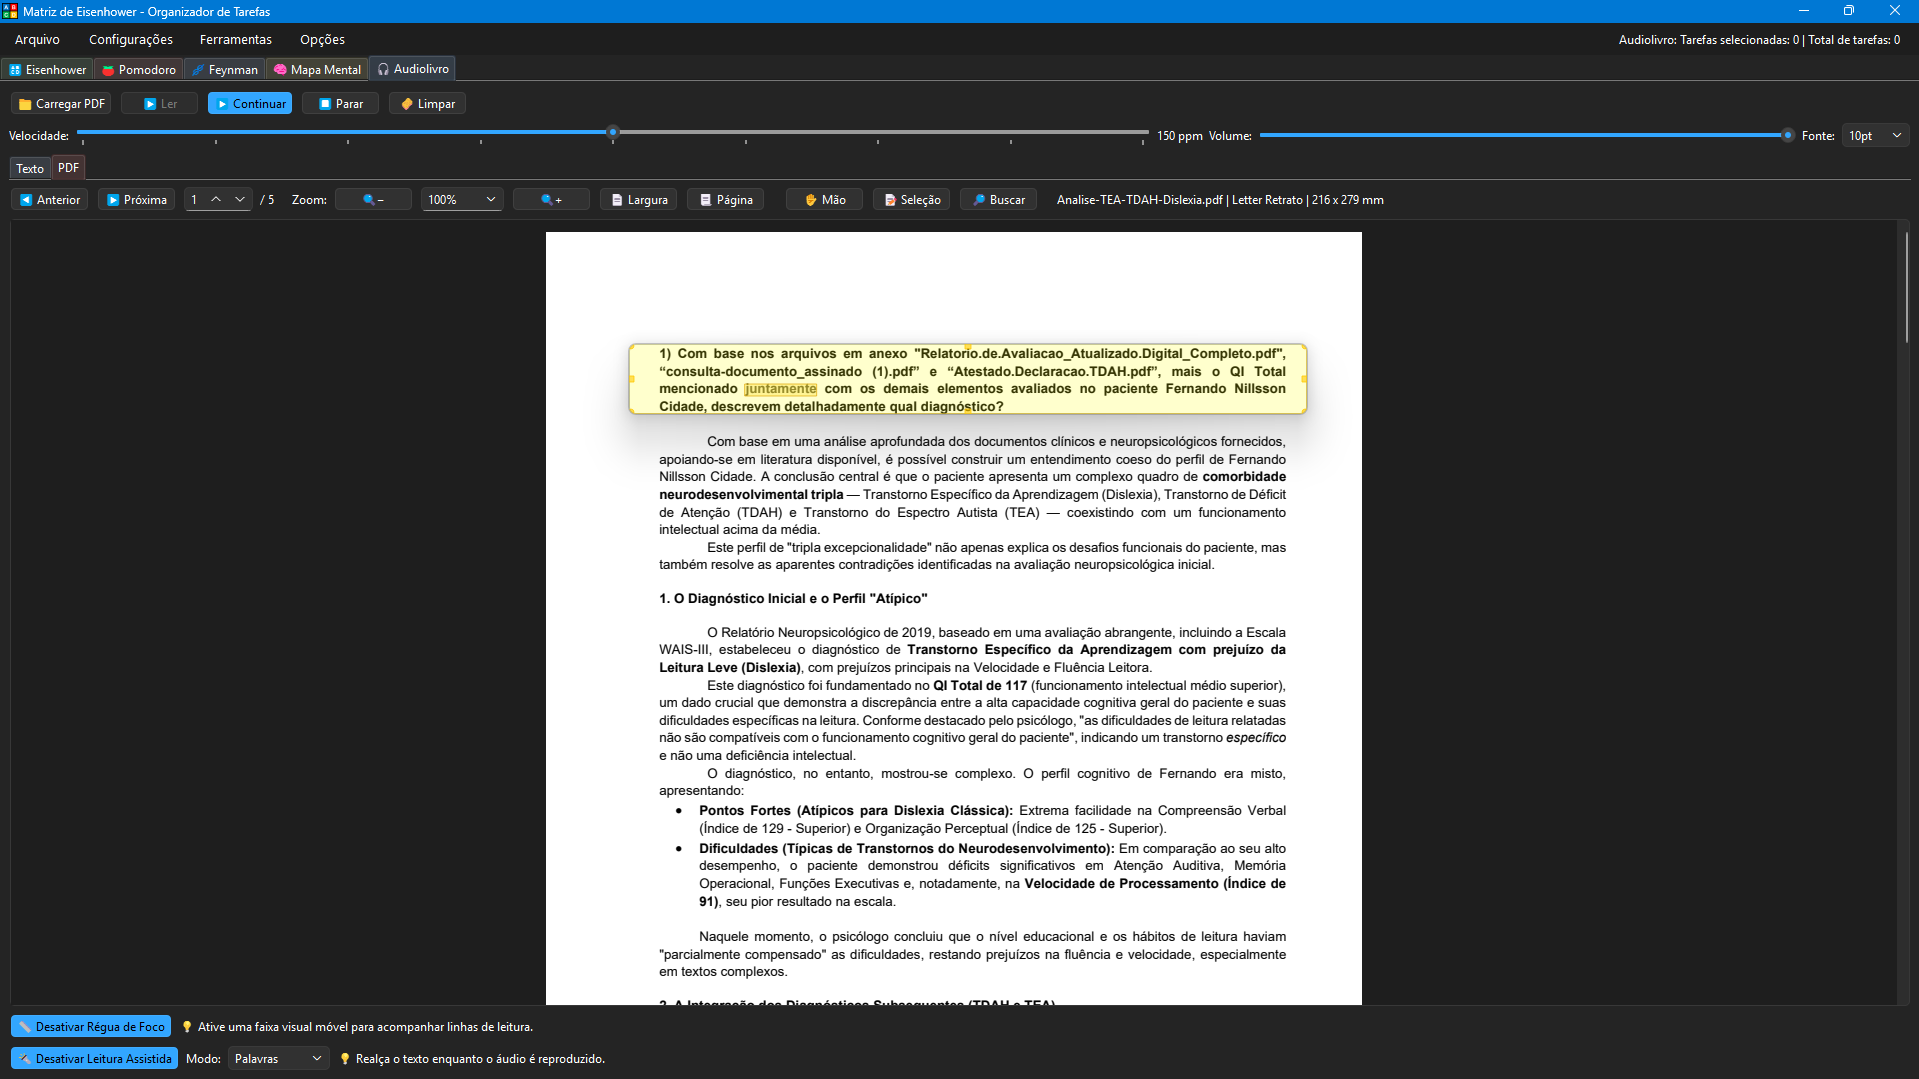Screen dimensions: 1919x1079
Task: Zoom out with the magnifier minus button
Action: tap(373, 200)
